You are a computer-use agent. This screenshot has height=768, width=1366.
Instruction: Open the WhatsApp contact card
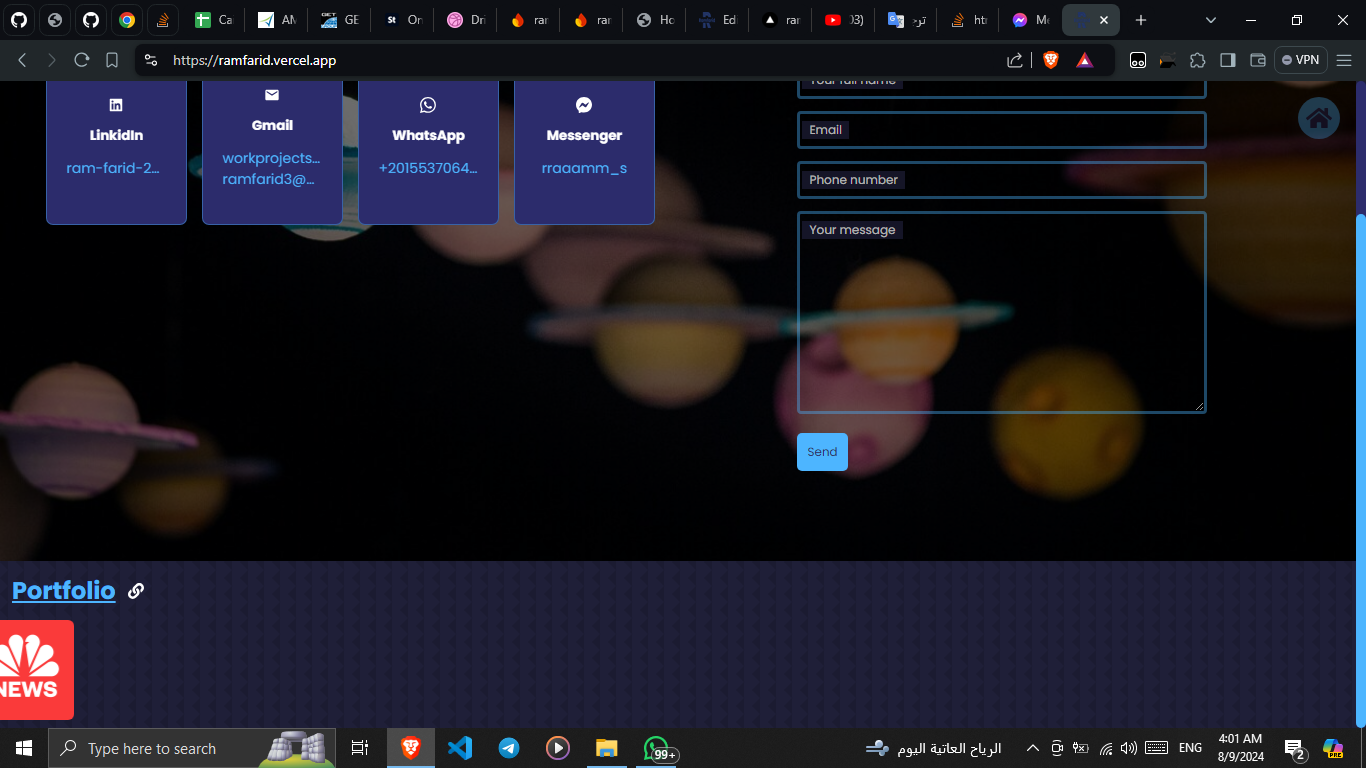point(428,150)
